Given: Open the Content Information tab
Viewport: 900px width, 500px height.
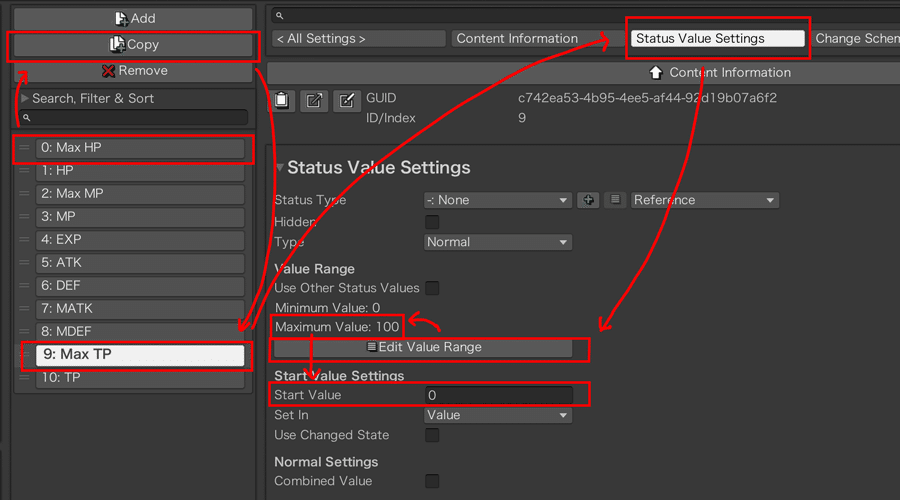Looking at the screenshot, I should 537,38.
